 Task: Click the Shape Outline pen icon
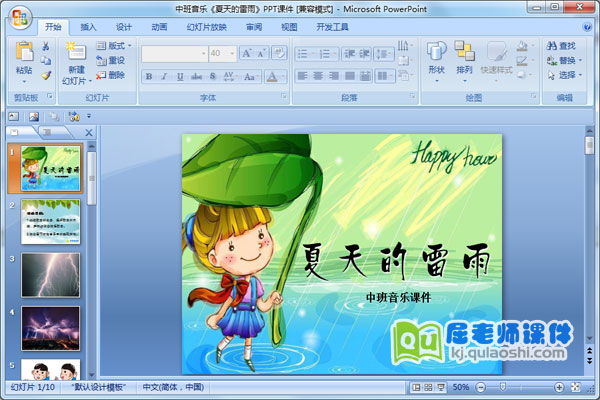522,60
